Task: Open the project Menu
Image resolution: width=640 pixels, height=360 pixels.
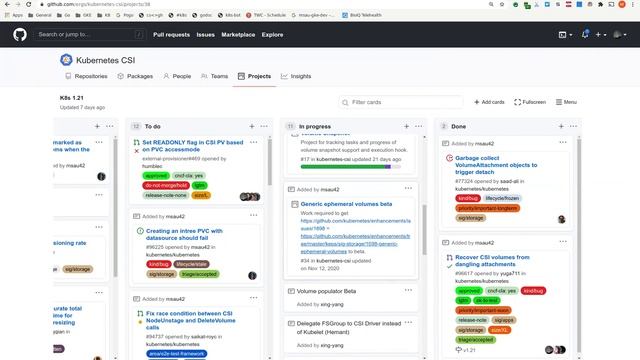Action: (x=566, y=102)
